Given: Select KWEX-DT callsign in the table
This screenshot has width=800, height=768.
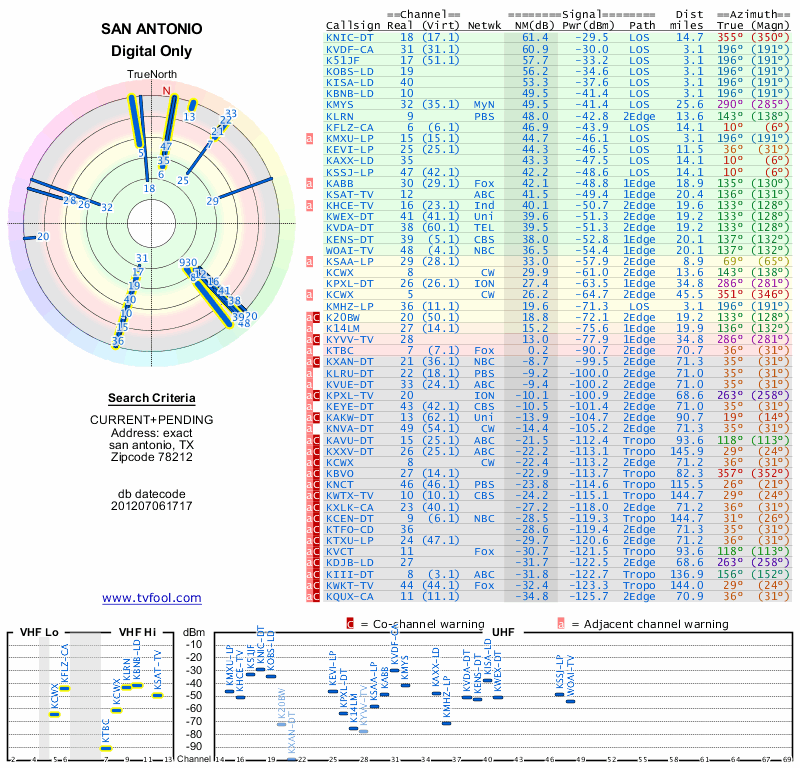Looking at the screenshot, I should tap(349, 216).
